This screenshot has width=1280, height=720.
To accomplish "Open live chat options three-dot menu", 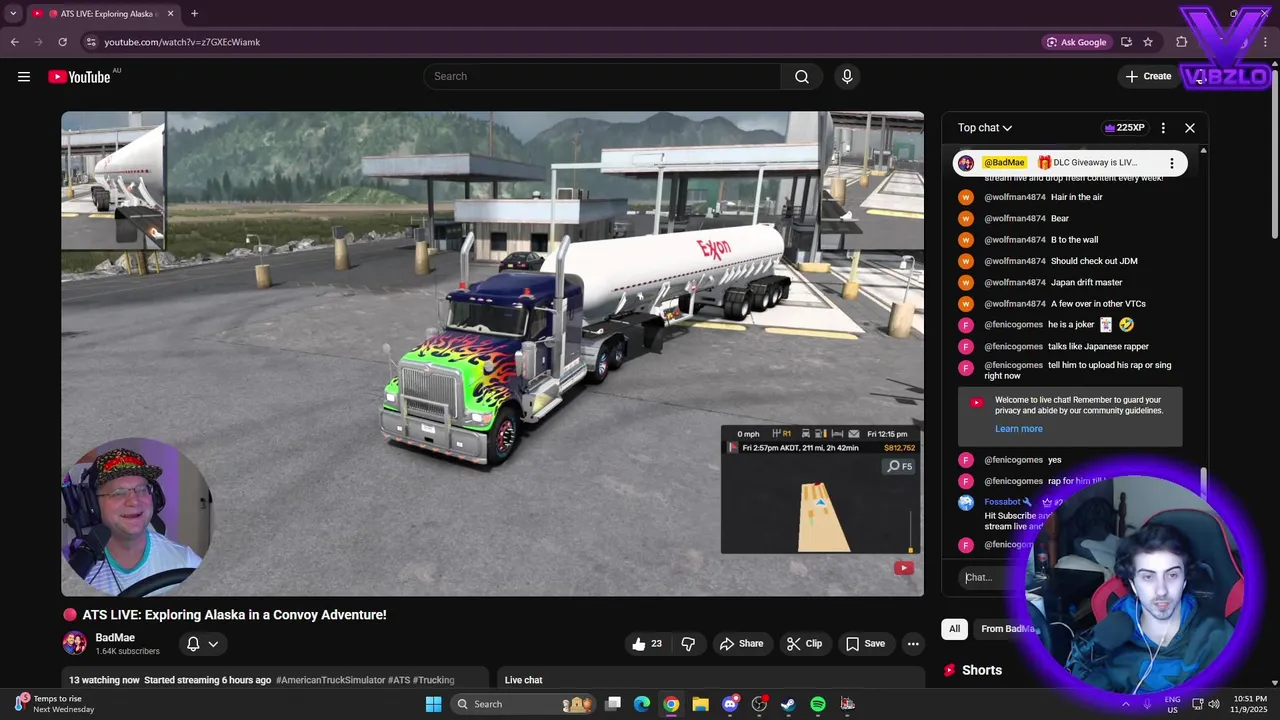I will tap(1163, 128).
